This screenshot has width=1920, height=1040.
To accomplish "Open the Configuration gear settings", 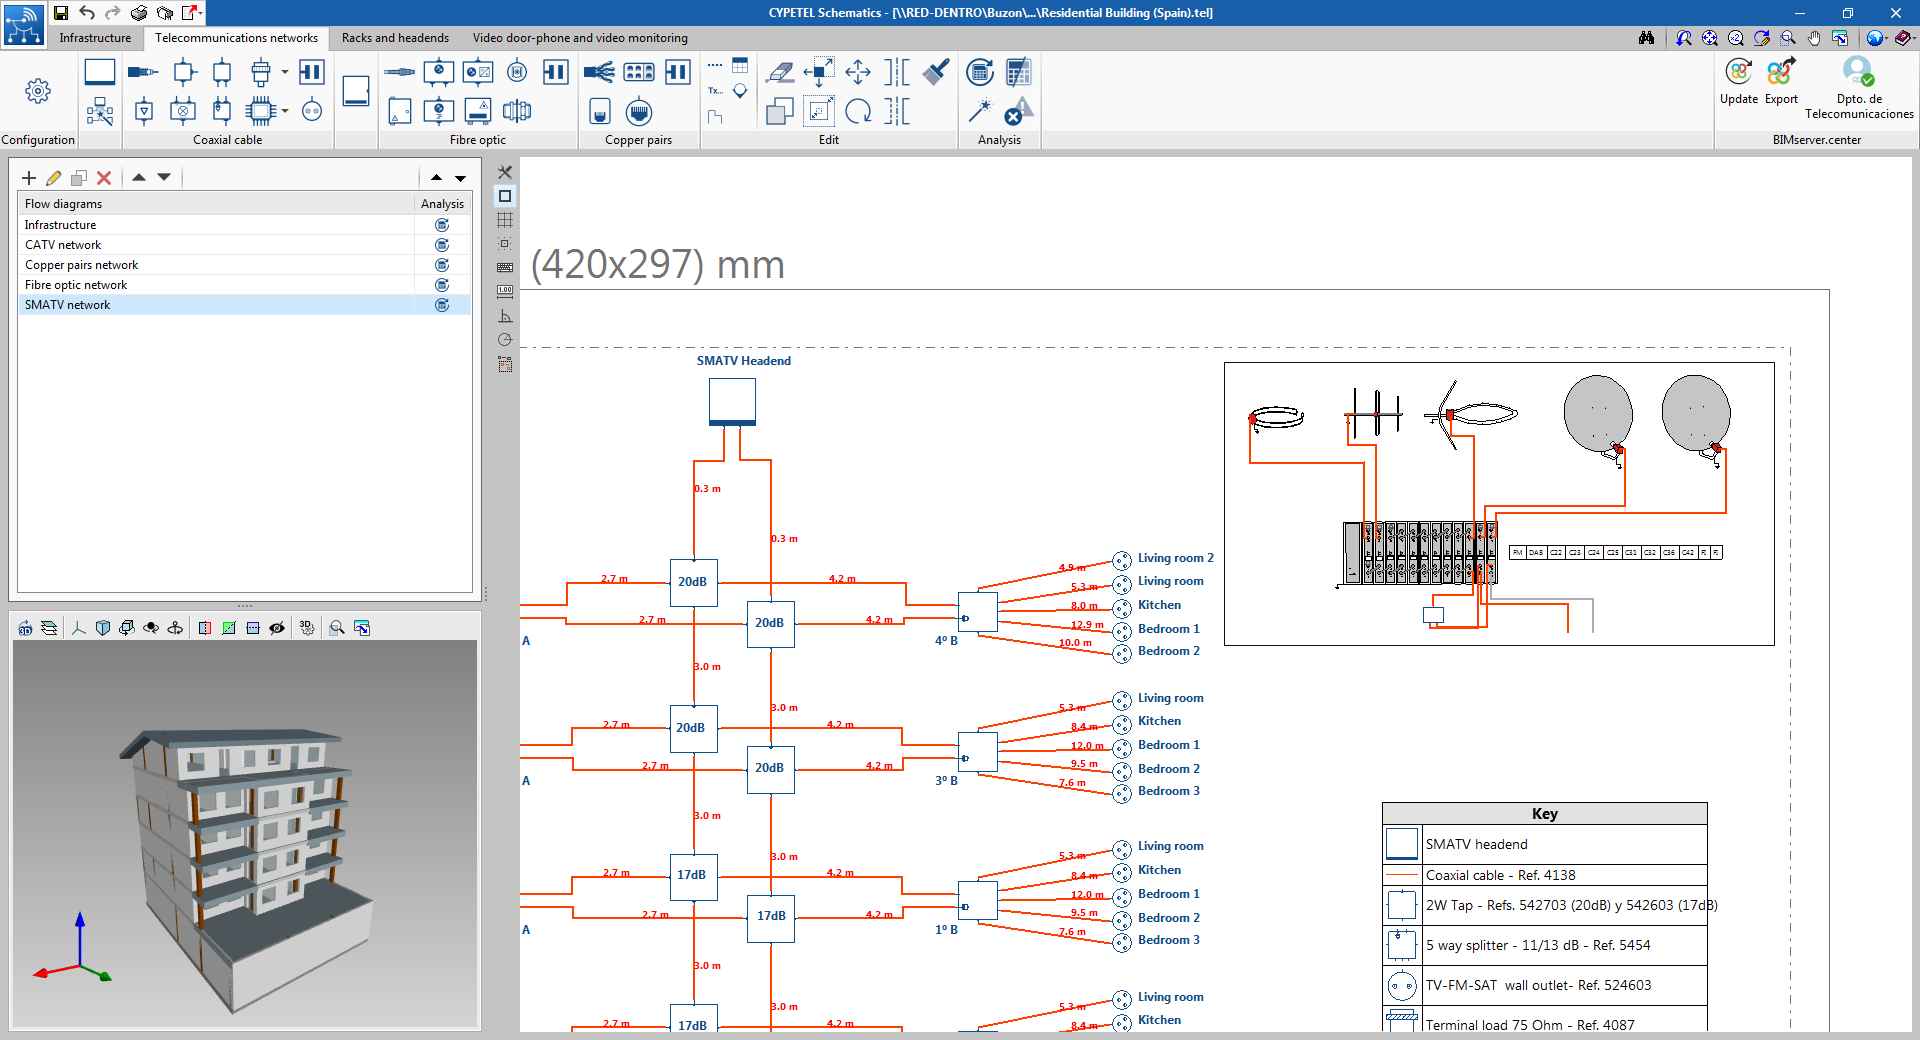I will tap(37, 91).
